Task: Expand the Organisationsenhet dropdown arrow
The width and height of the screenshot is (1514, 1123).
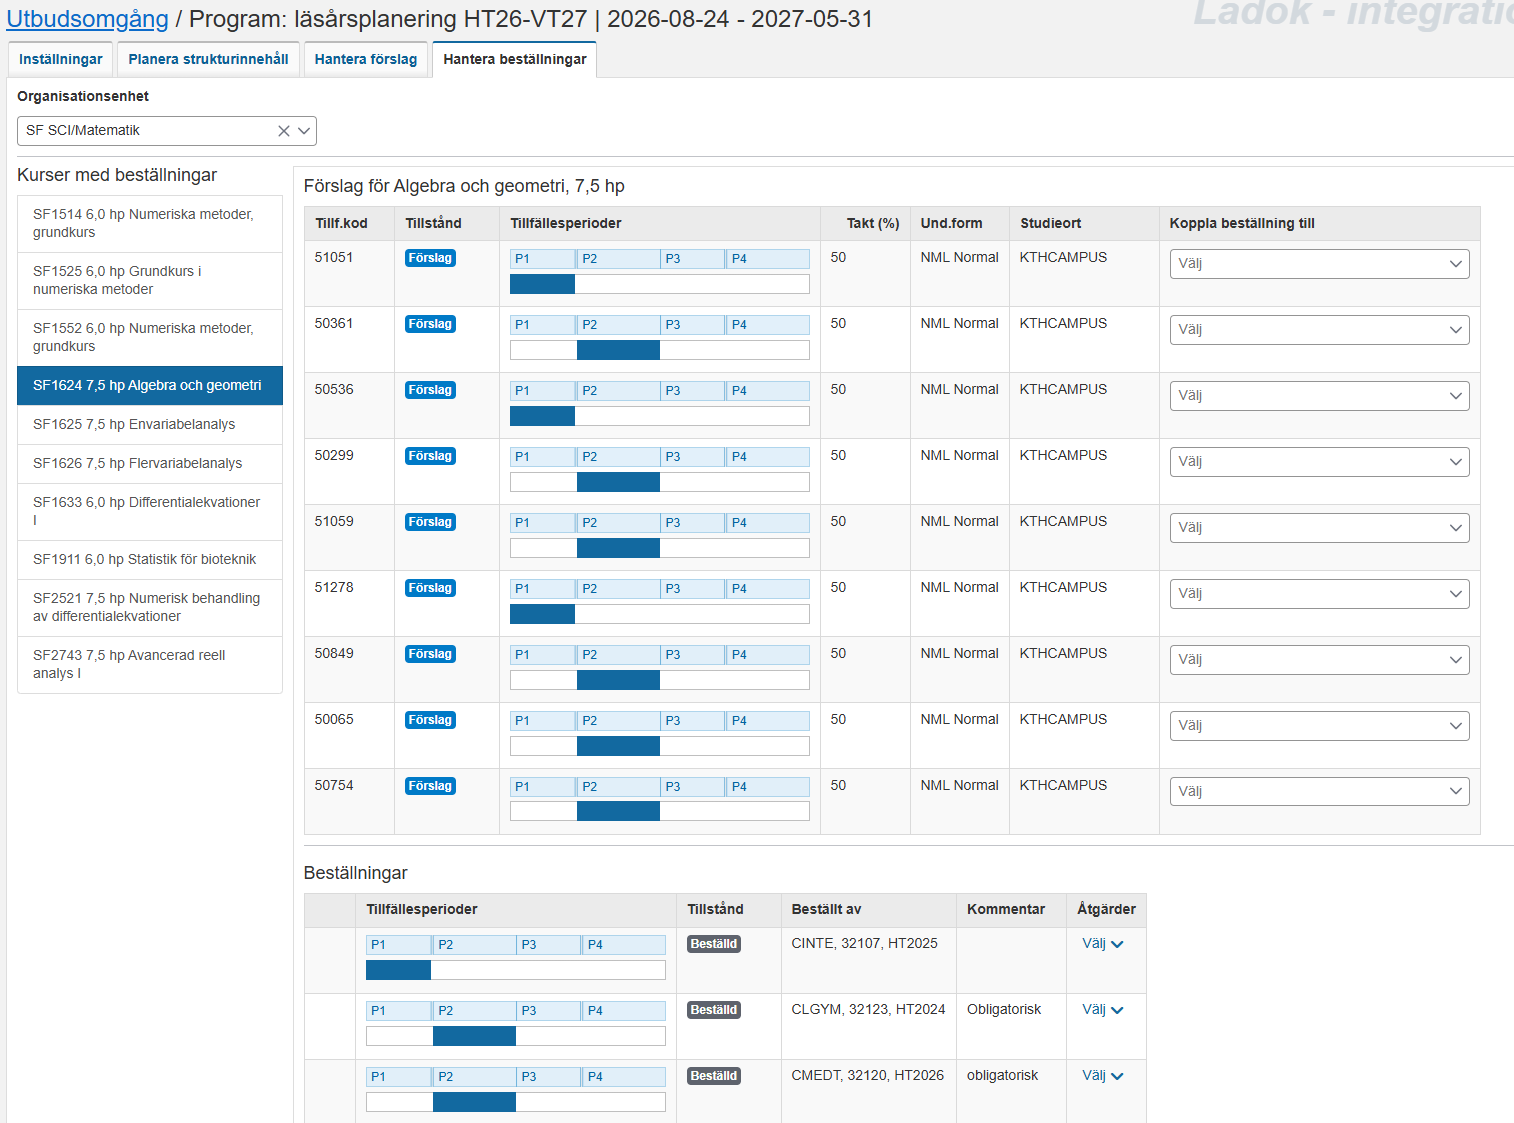Action: [x=304, y=131]
